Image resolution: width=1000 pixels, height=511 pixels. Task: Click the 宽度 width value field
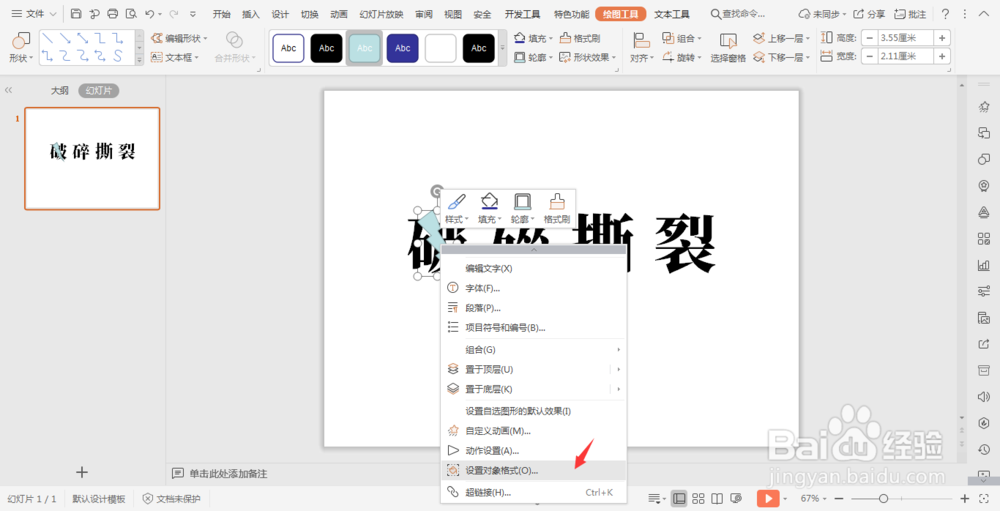click(905, 57)
